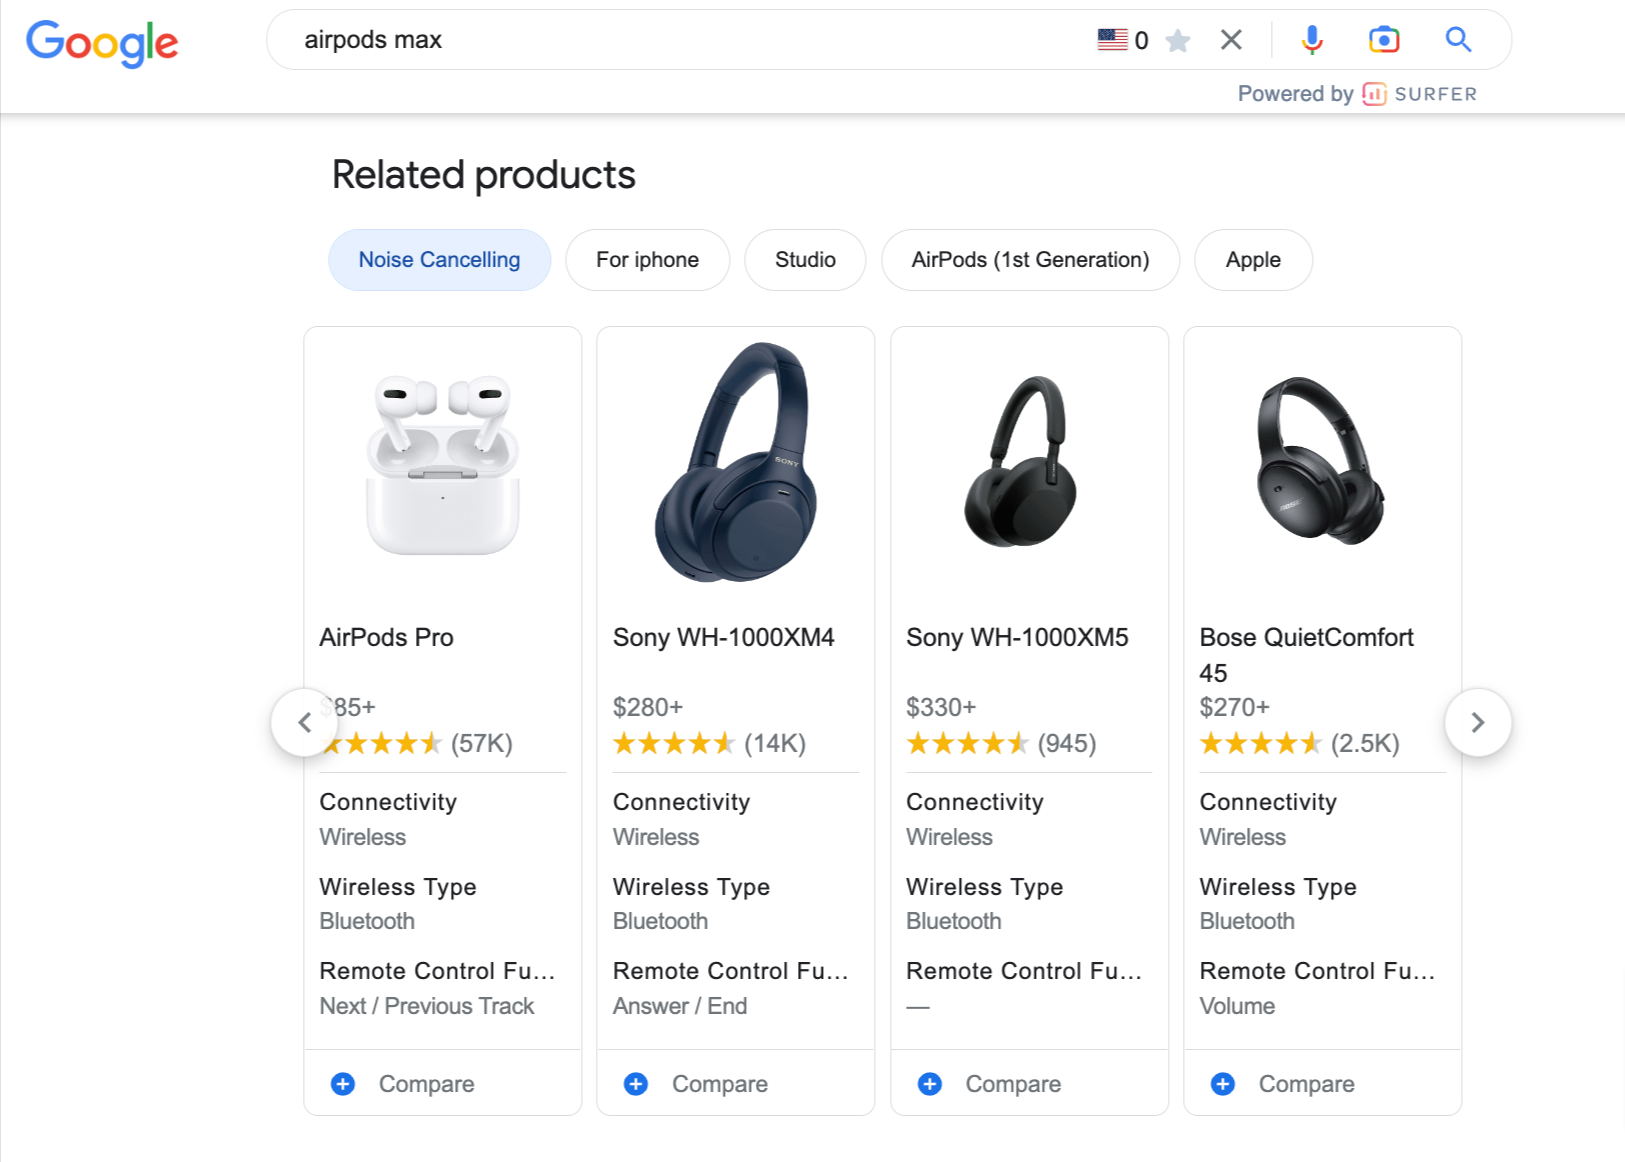Open Google Lens camera search
The width and height of the screenshot is (1625, 1162).
(x=1384, y=39)
